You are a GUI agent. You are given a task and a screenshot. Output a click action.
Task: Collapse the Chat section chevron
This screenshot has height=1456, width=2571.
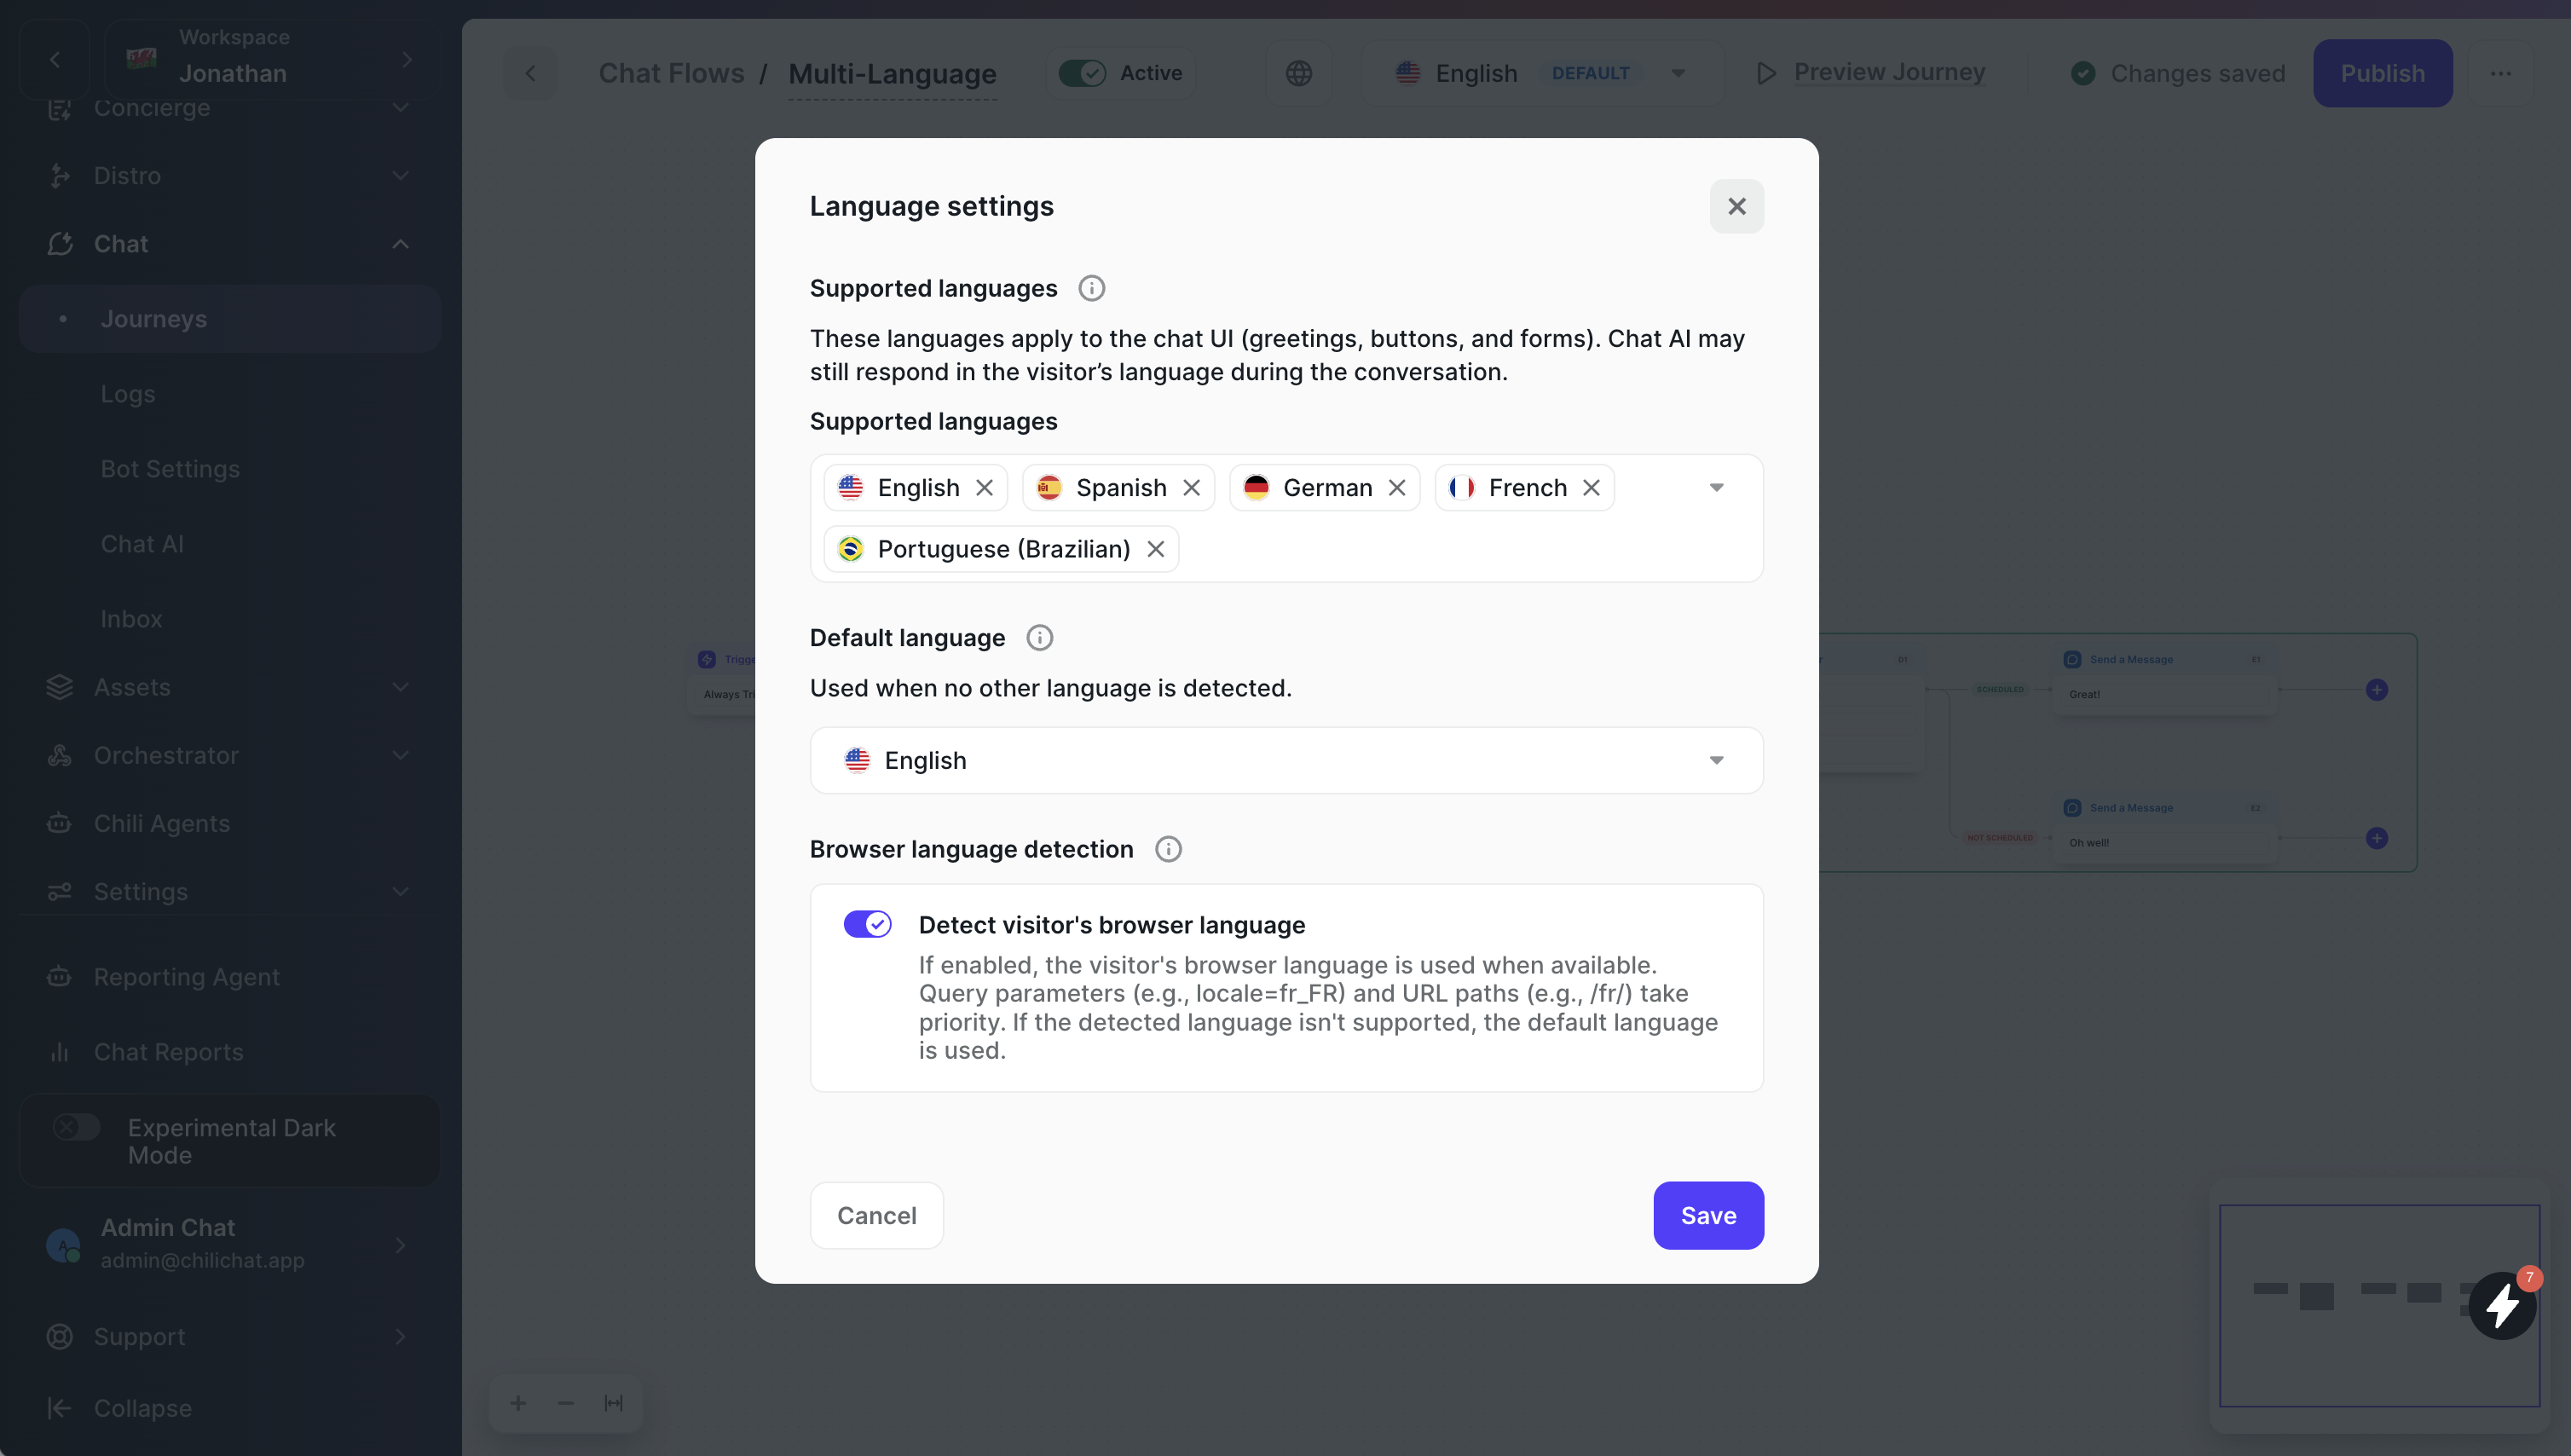click(401, 244)
